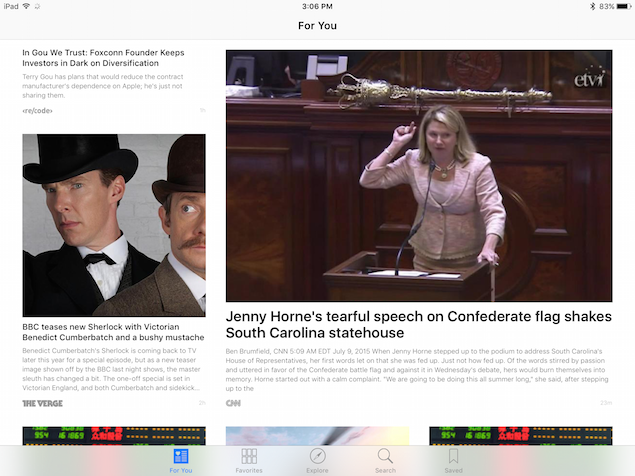Tap the 3:06 PM clock
635x476 pixels.
(317, 6)
